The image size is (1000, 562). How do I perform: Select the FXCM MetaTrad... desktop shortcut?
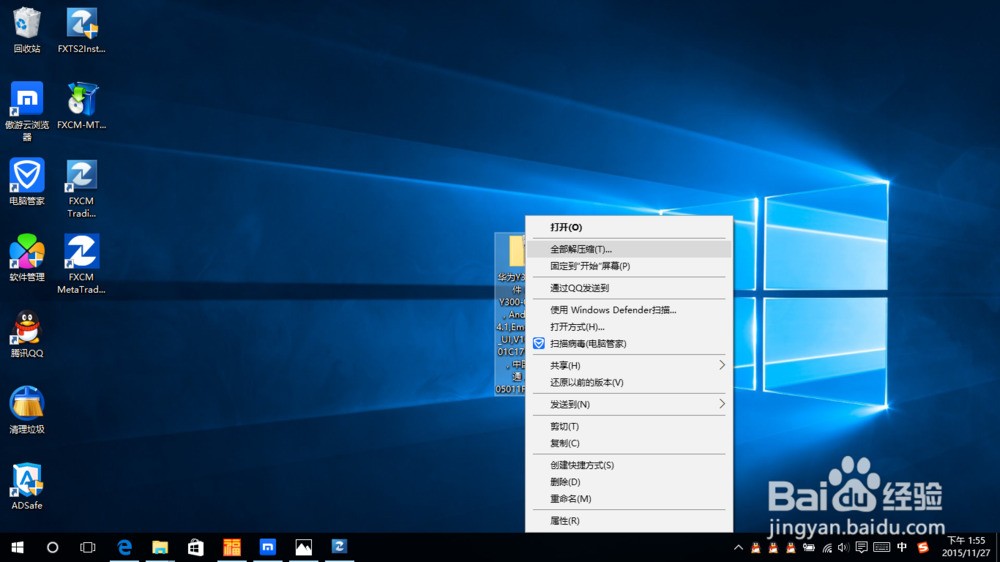tap(81, 264)
